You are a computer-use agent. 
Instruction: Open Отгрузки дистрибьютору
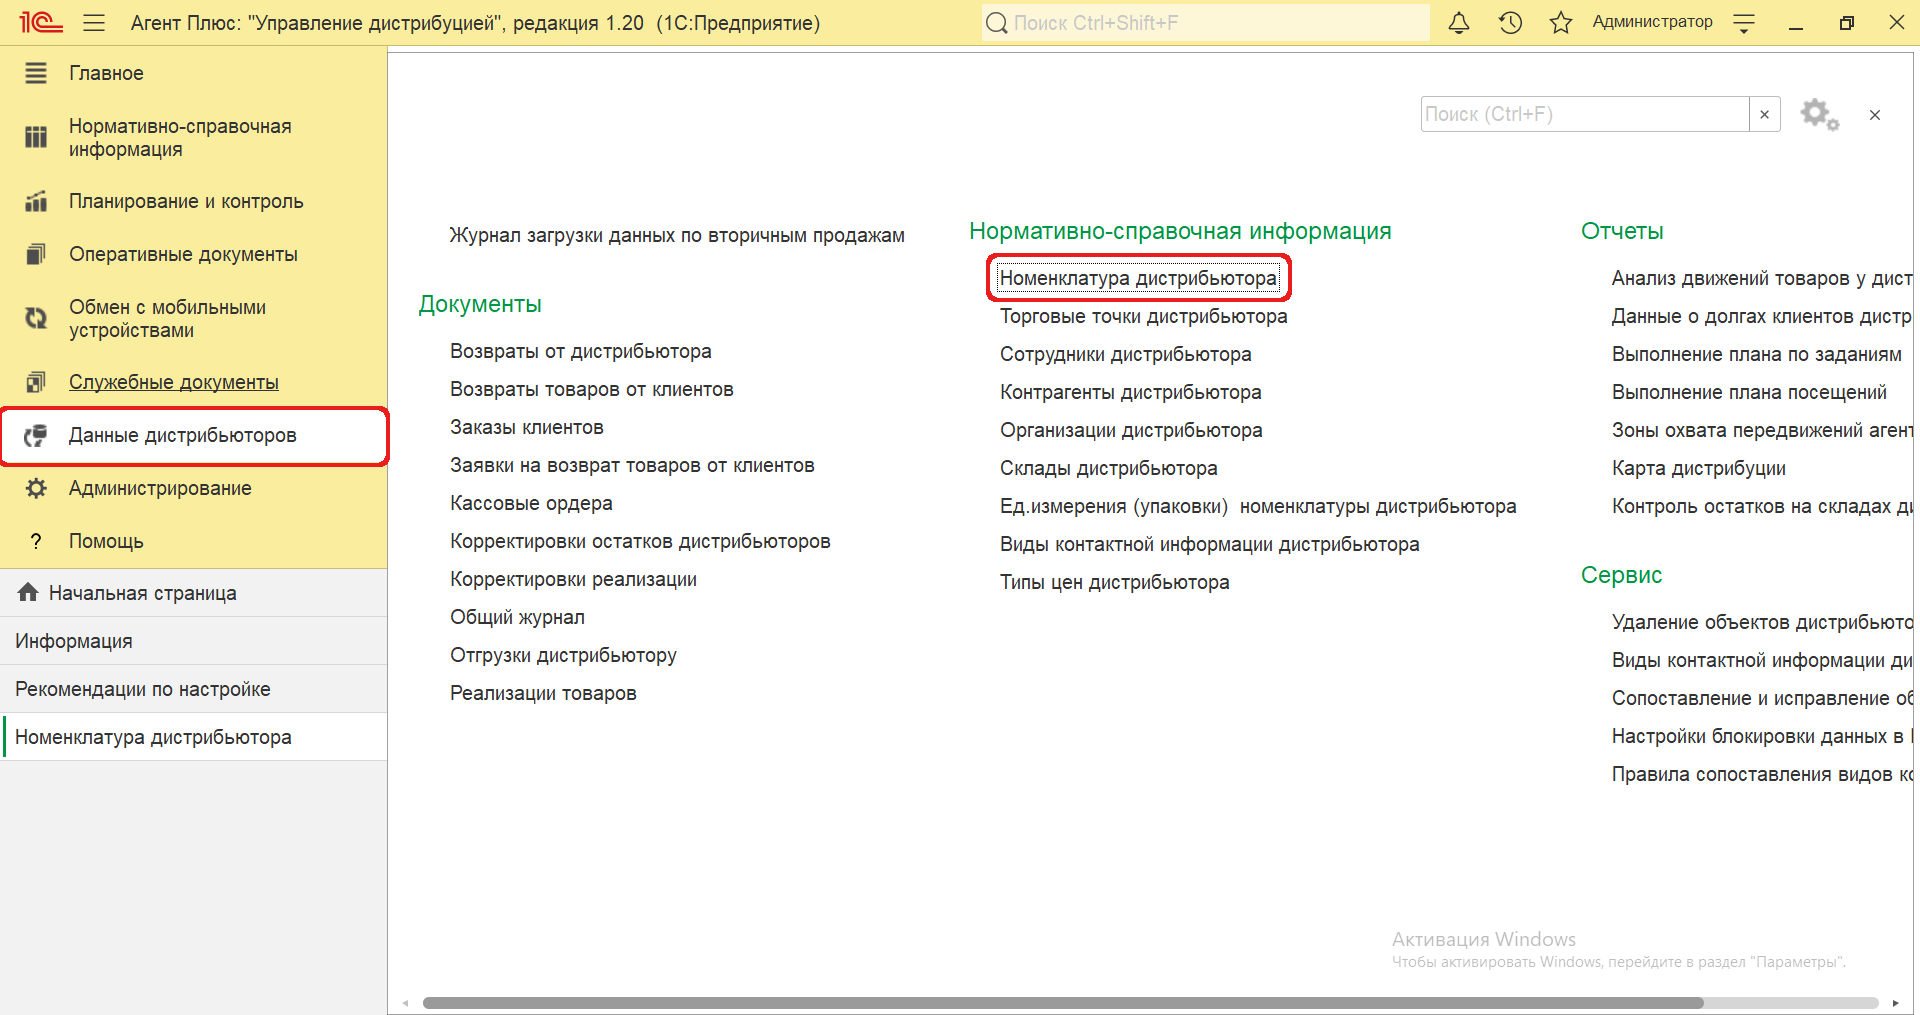[563, 655]
